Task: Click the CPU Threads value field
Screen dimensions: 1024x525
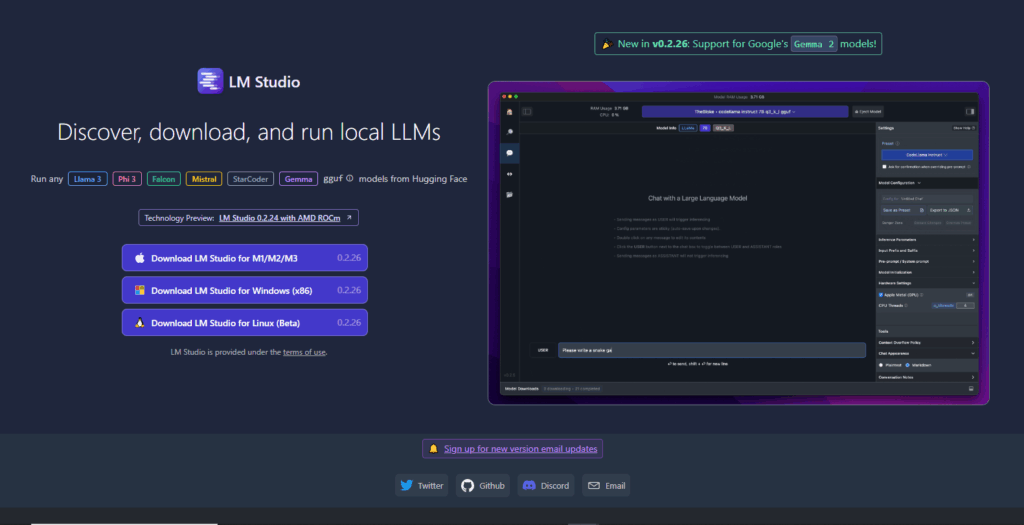Action: click(x=965, y=306)
